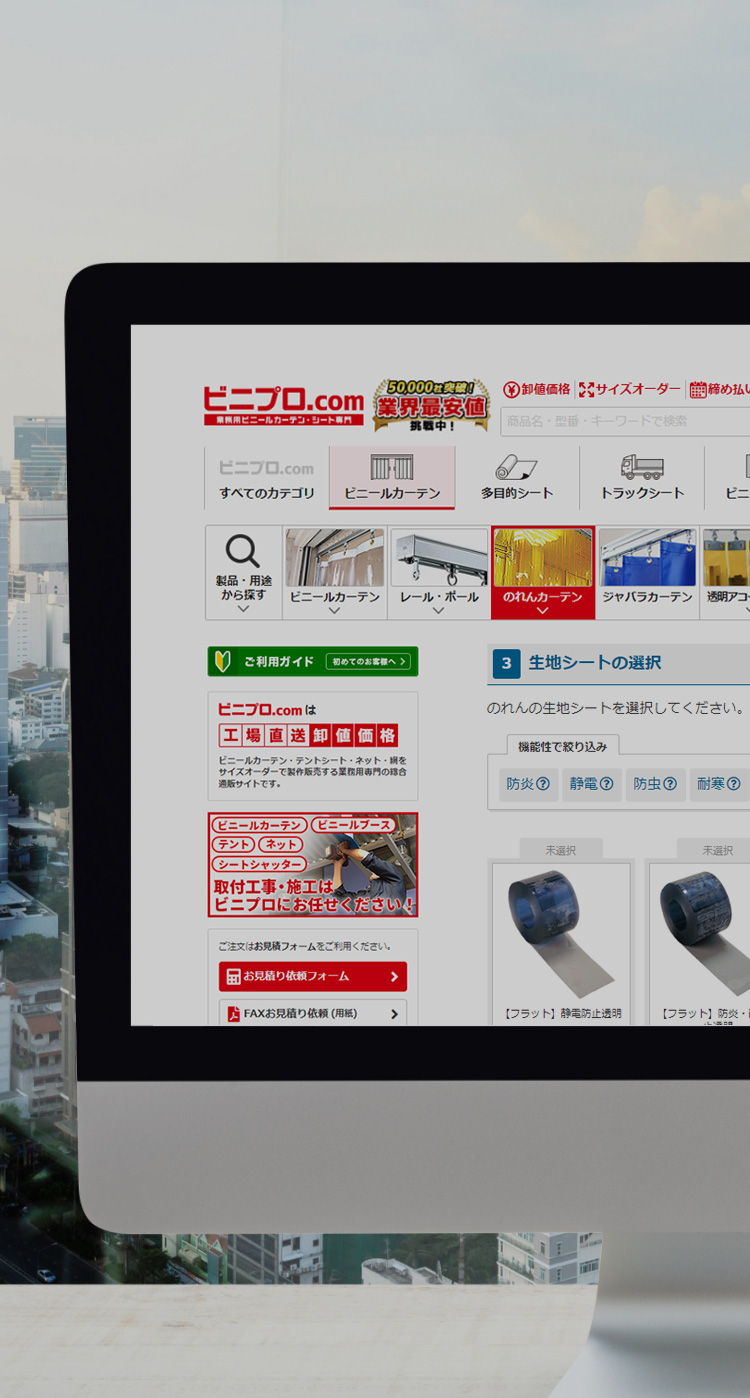Toggle the 静電 filter
Viewport: 750px width, 1398px height.
[591, 784]
